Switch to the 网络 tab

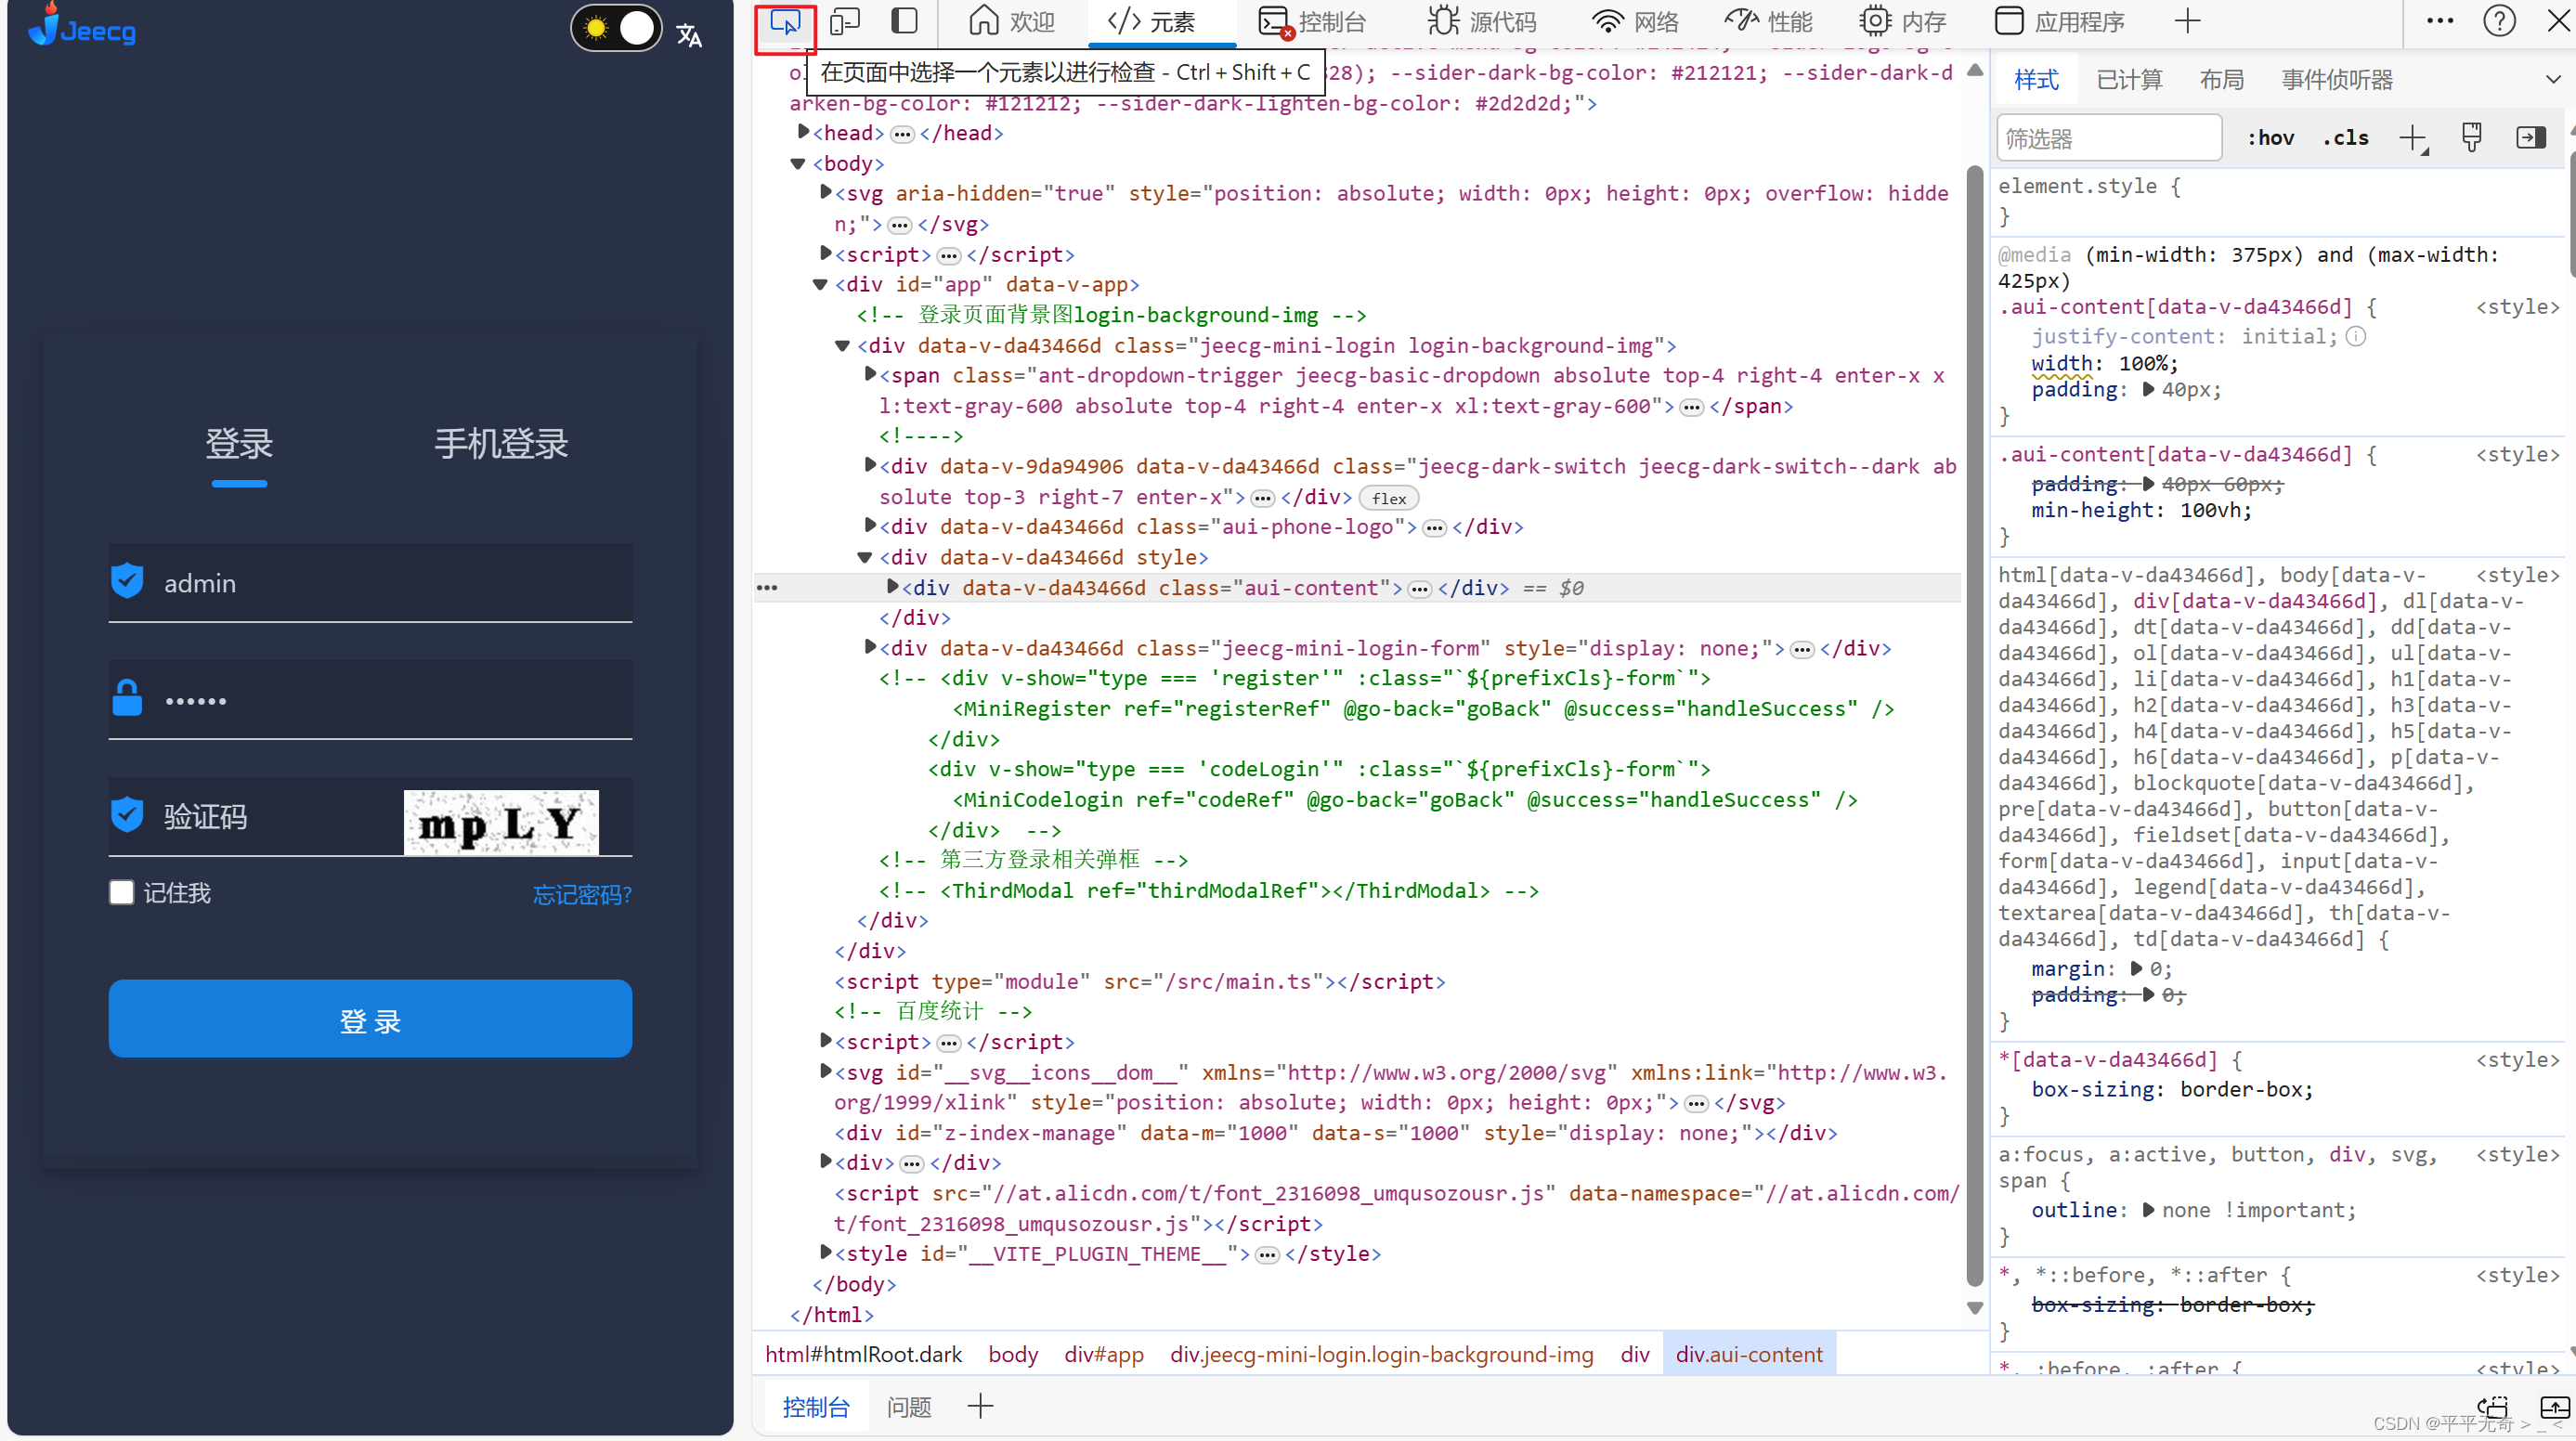point(1636,22)
